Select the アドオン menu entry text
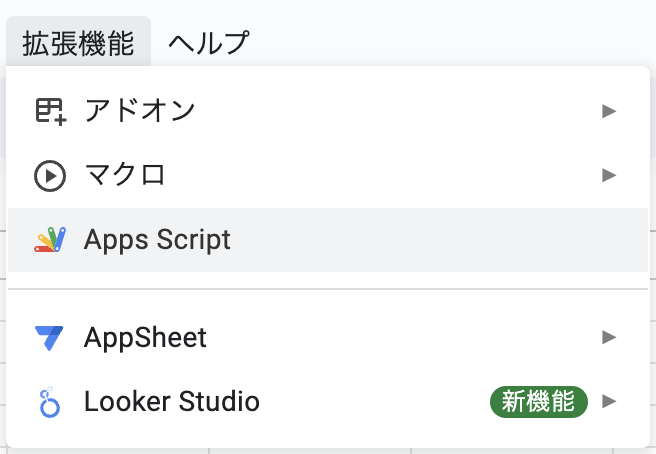 tap(140, 111)
